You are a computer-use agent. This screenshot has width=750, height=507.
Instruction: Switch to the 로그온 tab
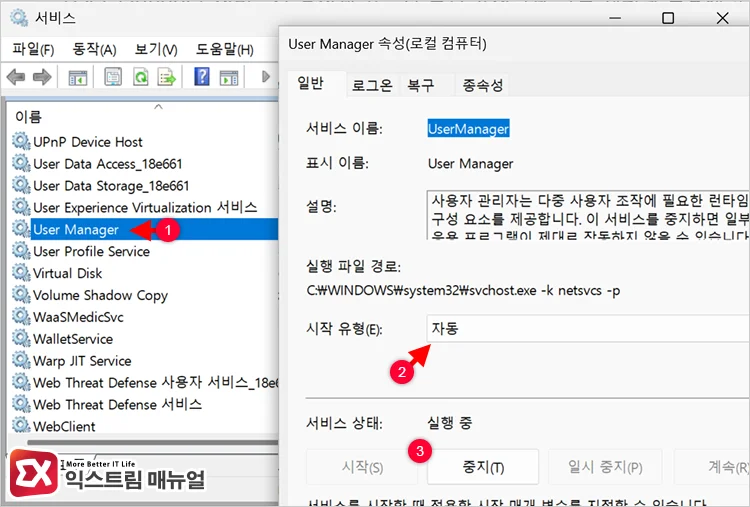[372, 86]
